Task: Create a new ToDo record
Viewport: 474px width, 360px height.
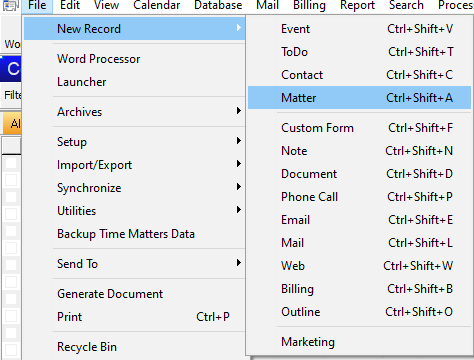Action: pos(359,52)
